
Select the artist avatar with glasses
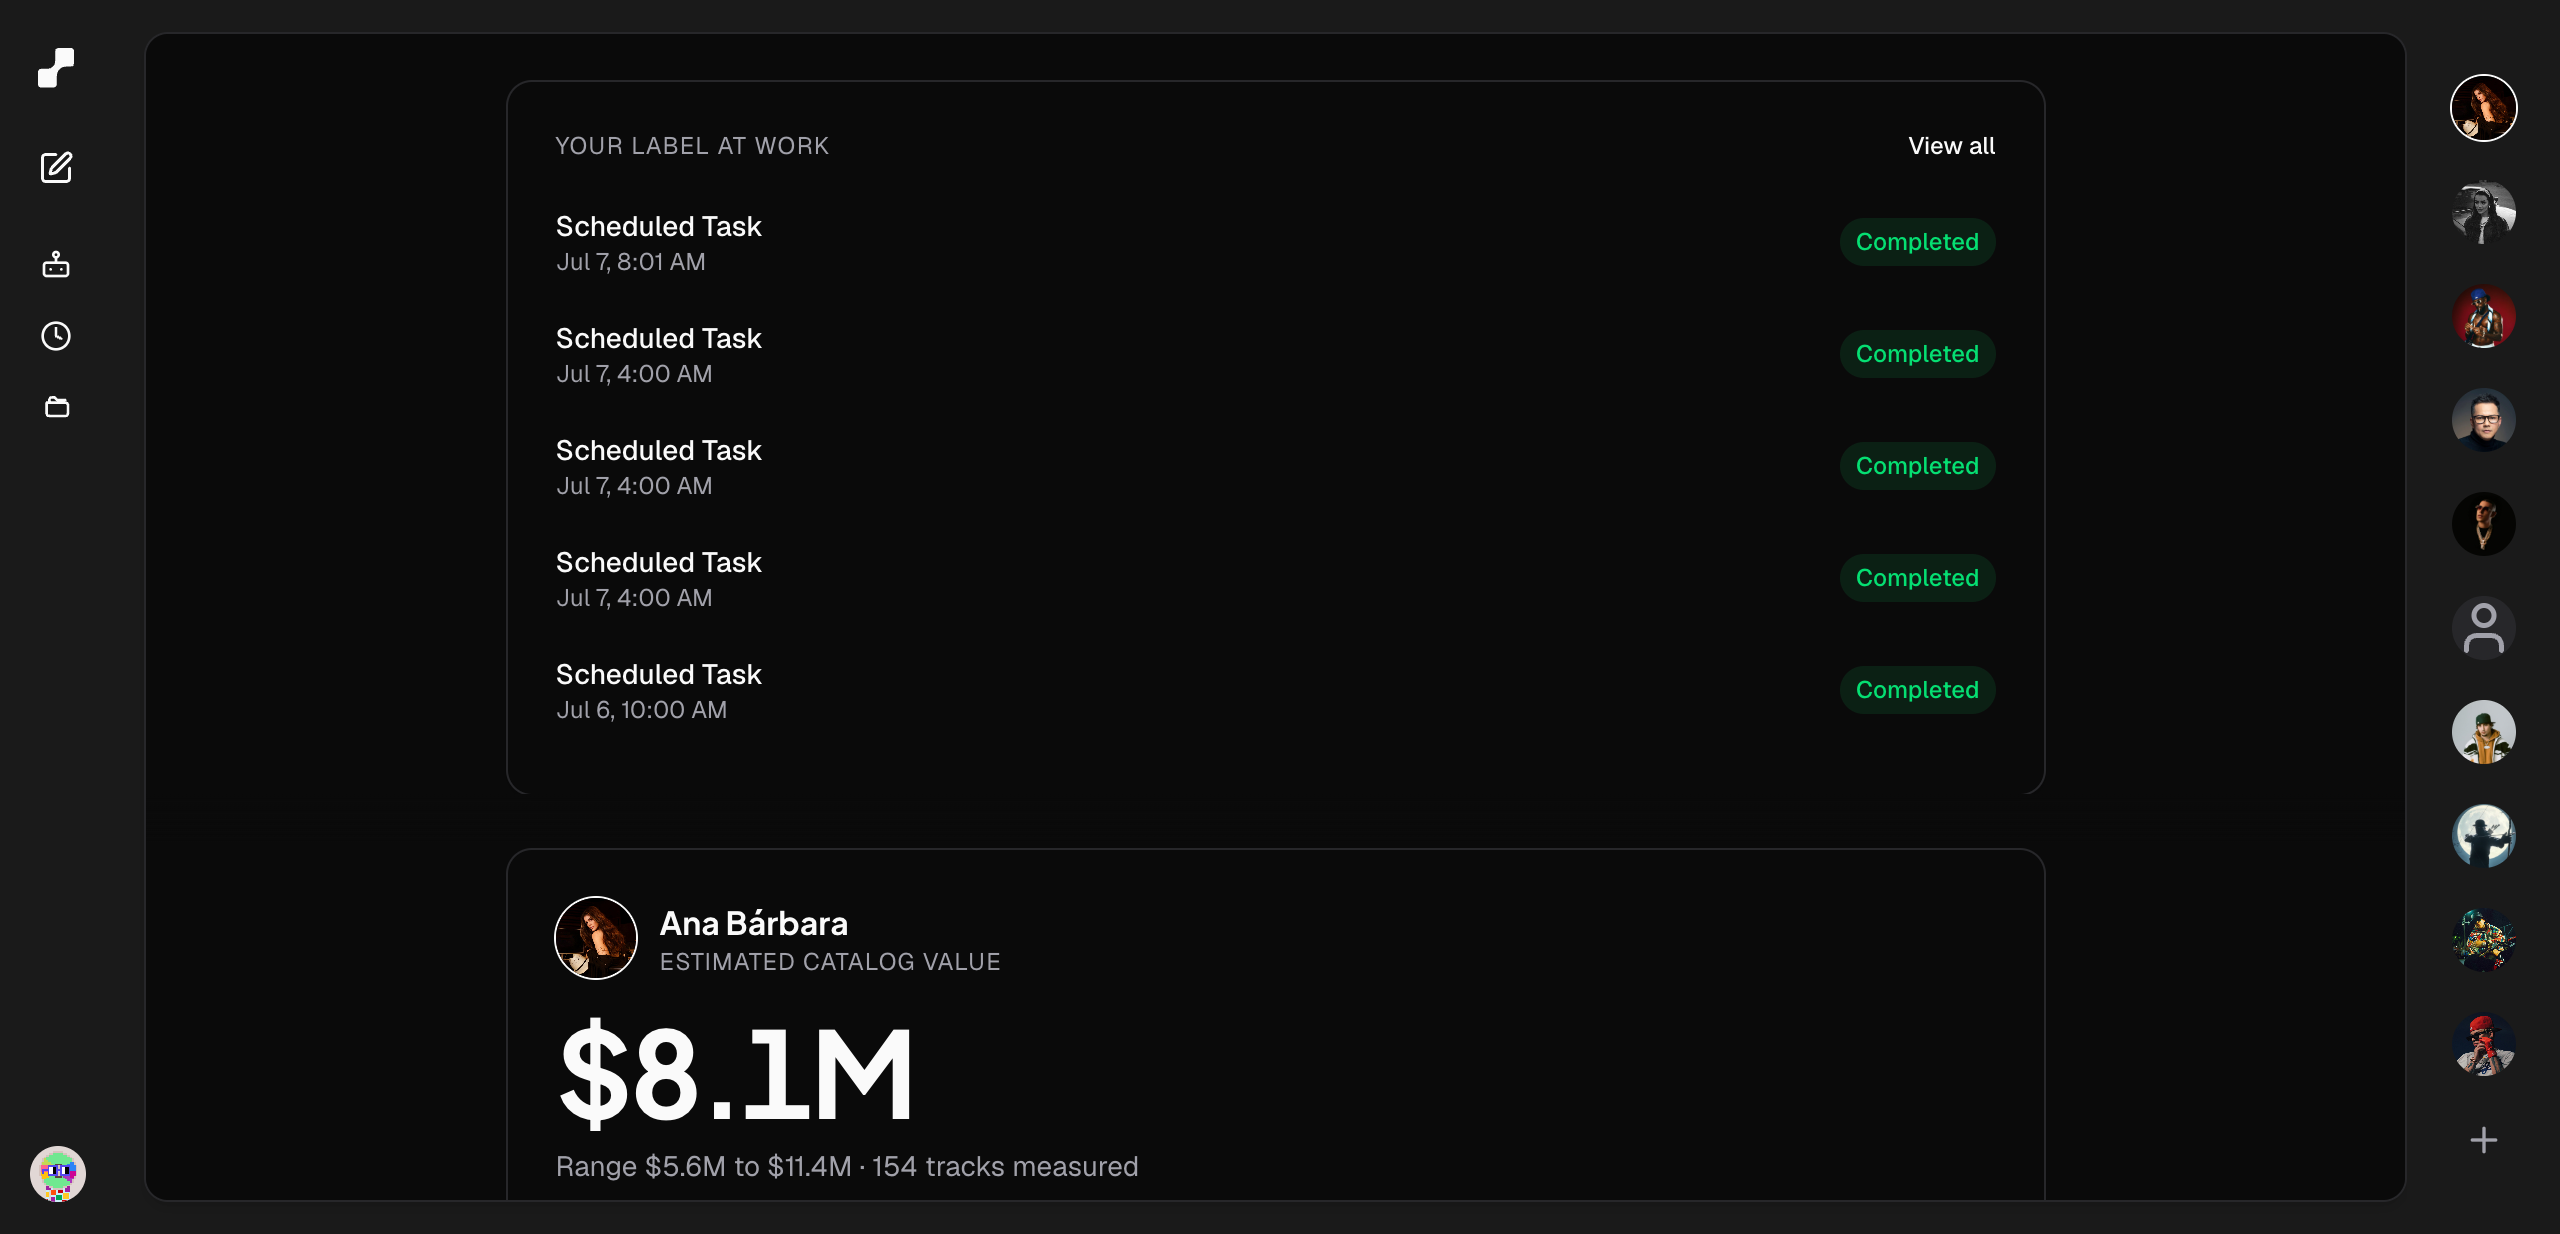(2483, 420)
